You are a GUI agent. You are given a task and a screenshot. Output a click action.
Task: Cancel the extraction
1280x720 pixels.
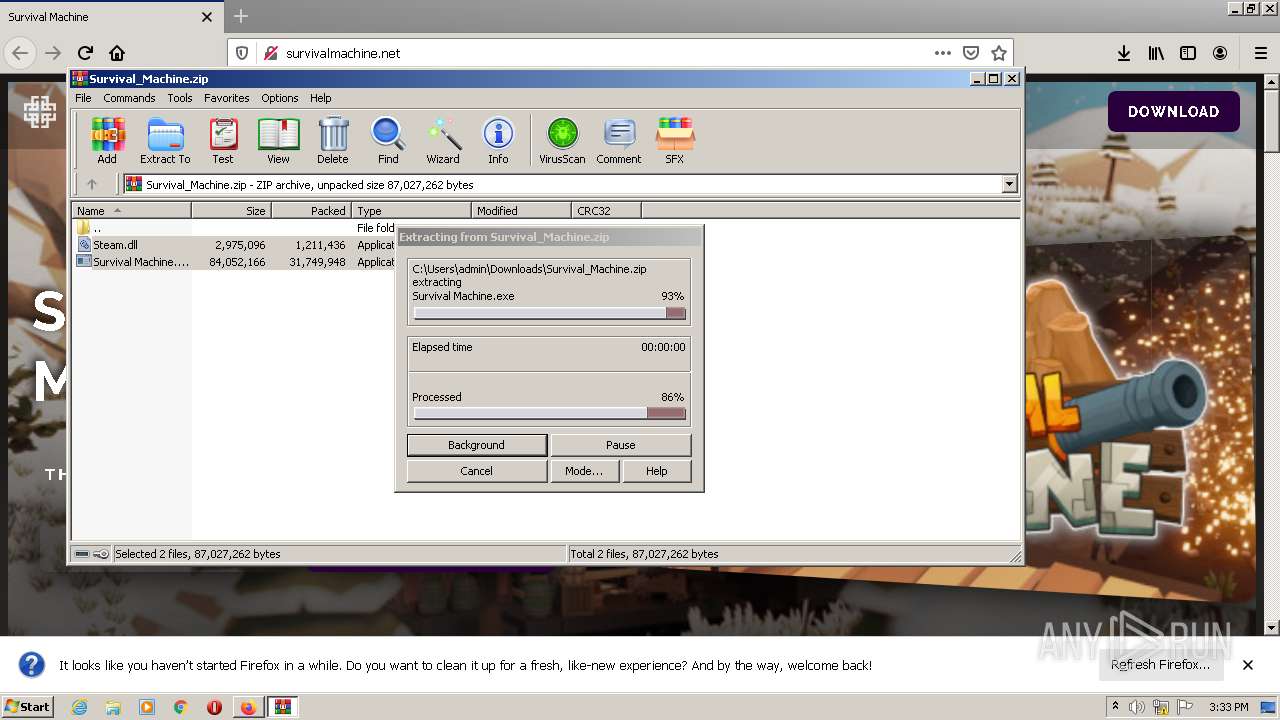click(x=476, y=471)
